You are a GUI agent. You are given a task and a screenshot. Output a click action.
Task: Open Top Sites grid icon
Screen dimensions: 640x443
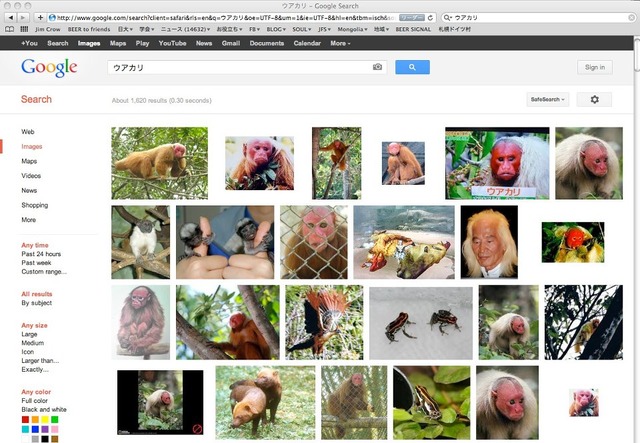[24, 29]
